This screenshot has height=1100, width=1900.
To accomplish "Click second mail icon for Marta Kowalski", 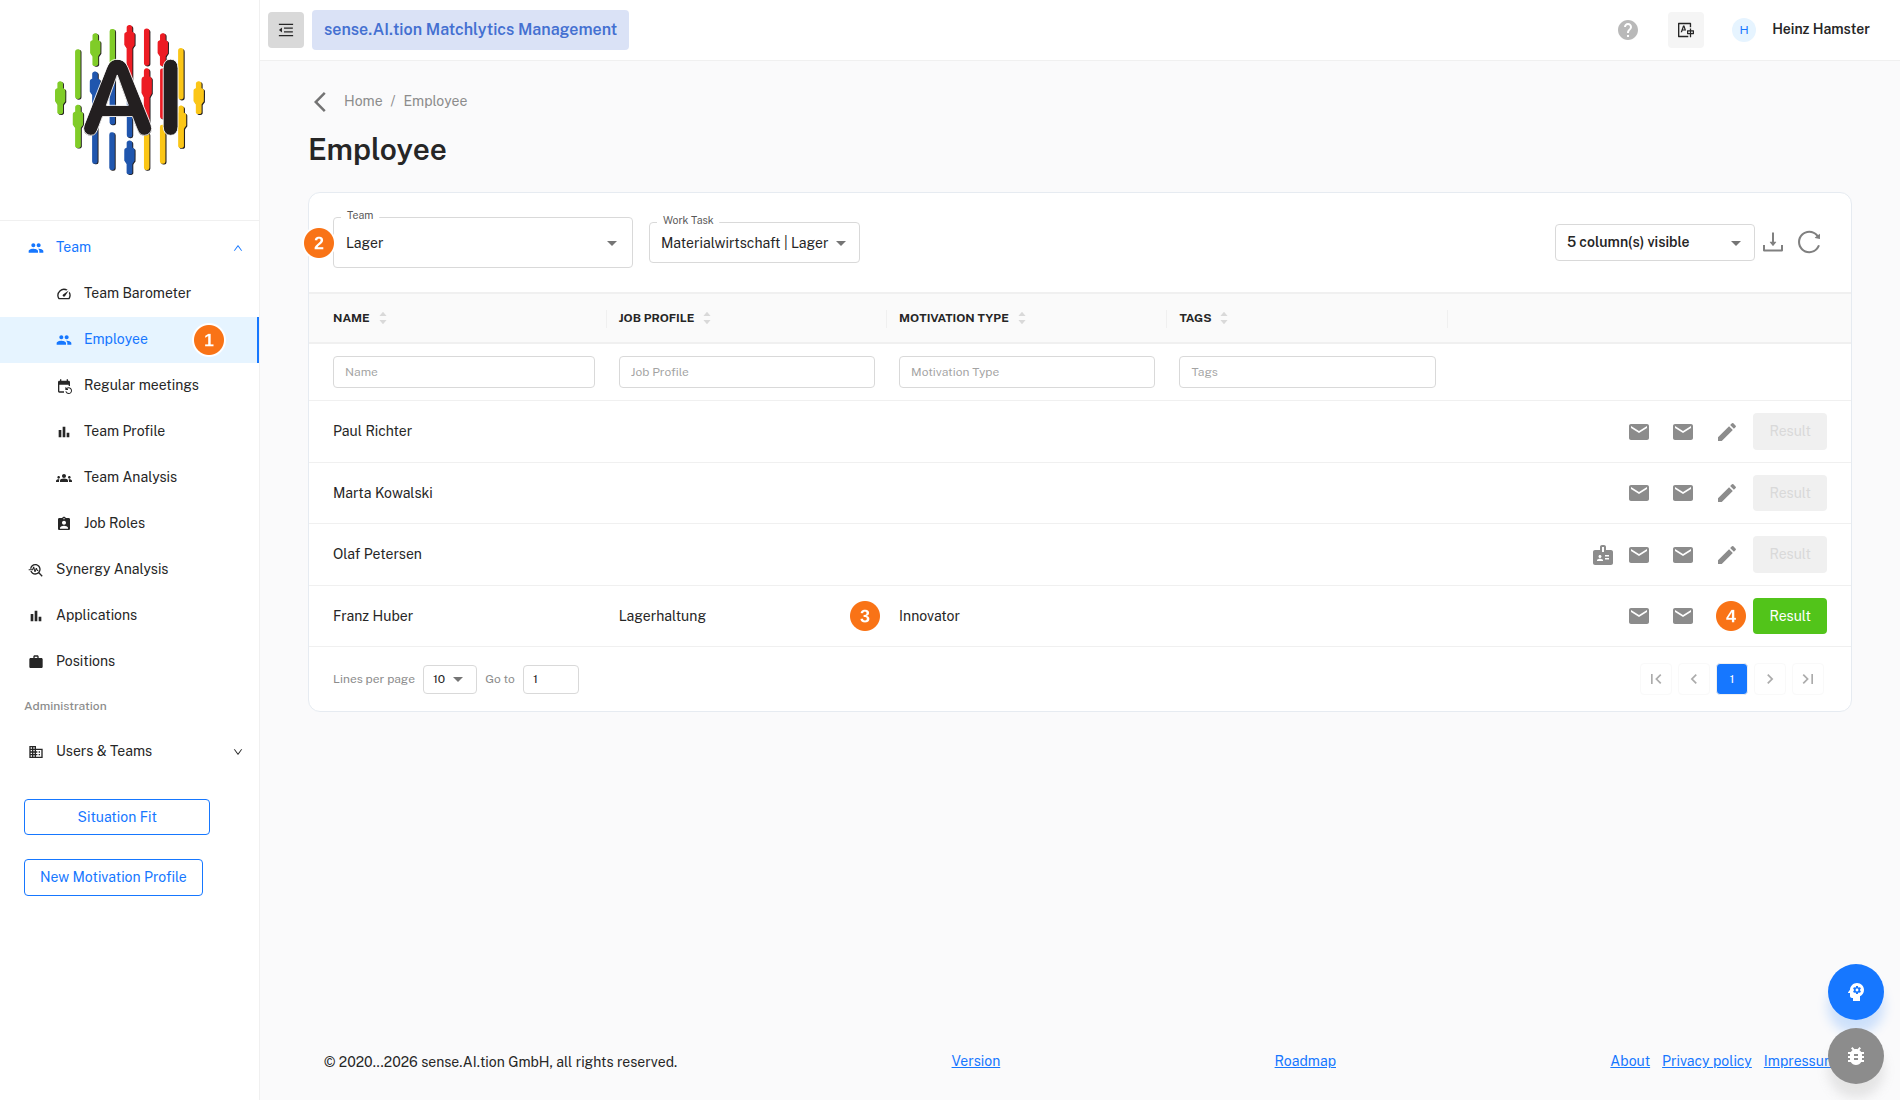I will (1683, 493).
